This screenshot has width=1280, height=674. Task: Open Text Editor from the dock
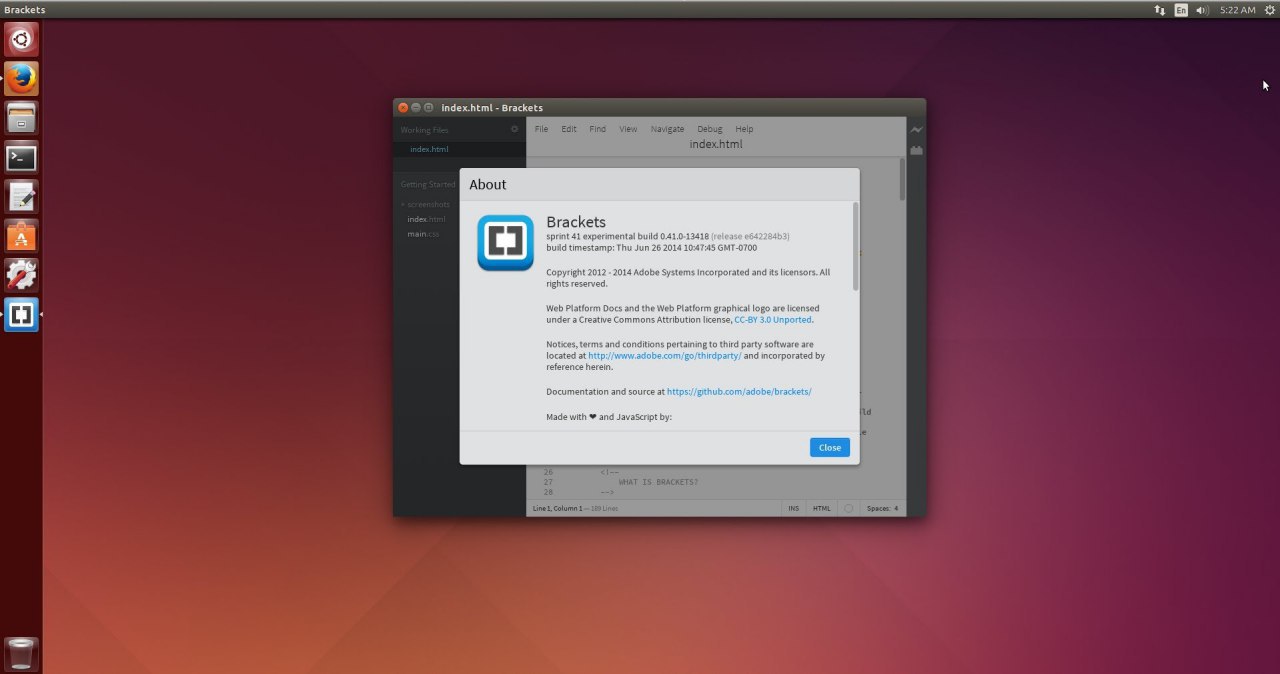[21, 196]
